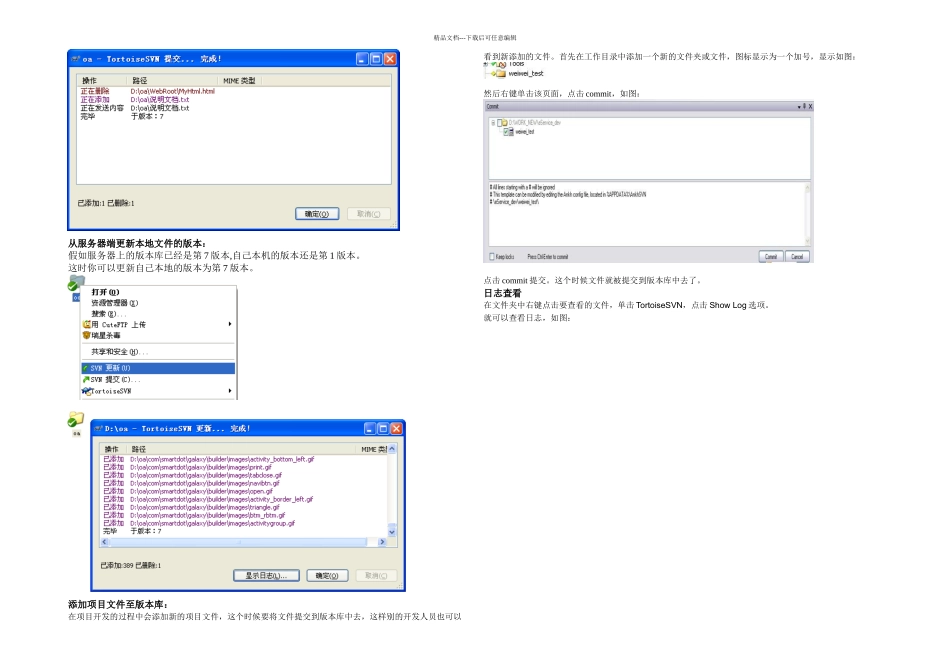950x672 pixels.
Task: Tick the checkbox of the root folder in the Commit tree
Action: (x=499, y=122)
